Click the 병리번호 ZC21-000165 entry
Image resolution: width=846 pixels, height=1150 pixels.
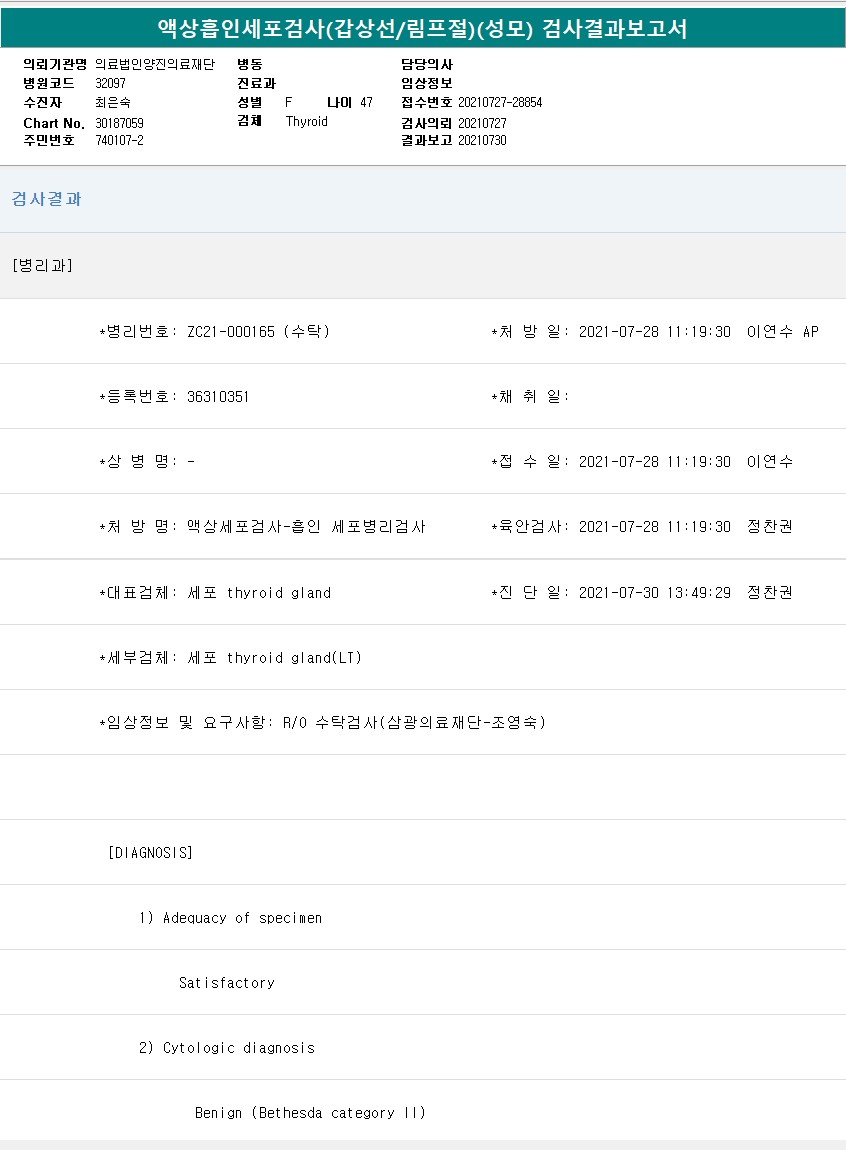(214, 332)
